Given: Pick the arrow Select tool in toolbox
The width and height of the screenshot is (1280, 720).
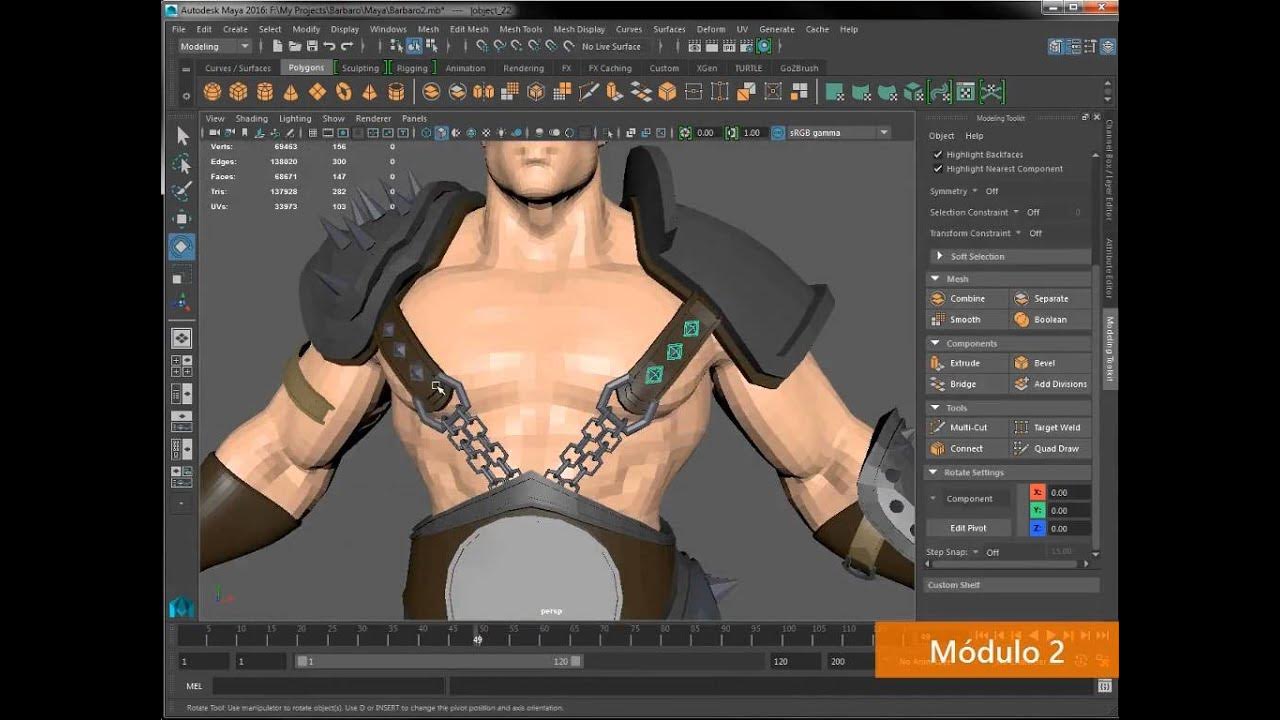Looking at the screenshot, I should click(x=182, y=135).
